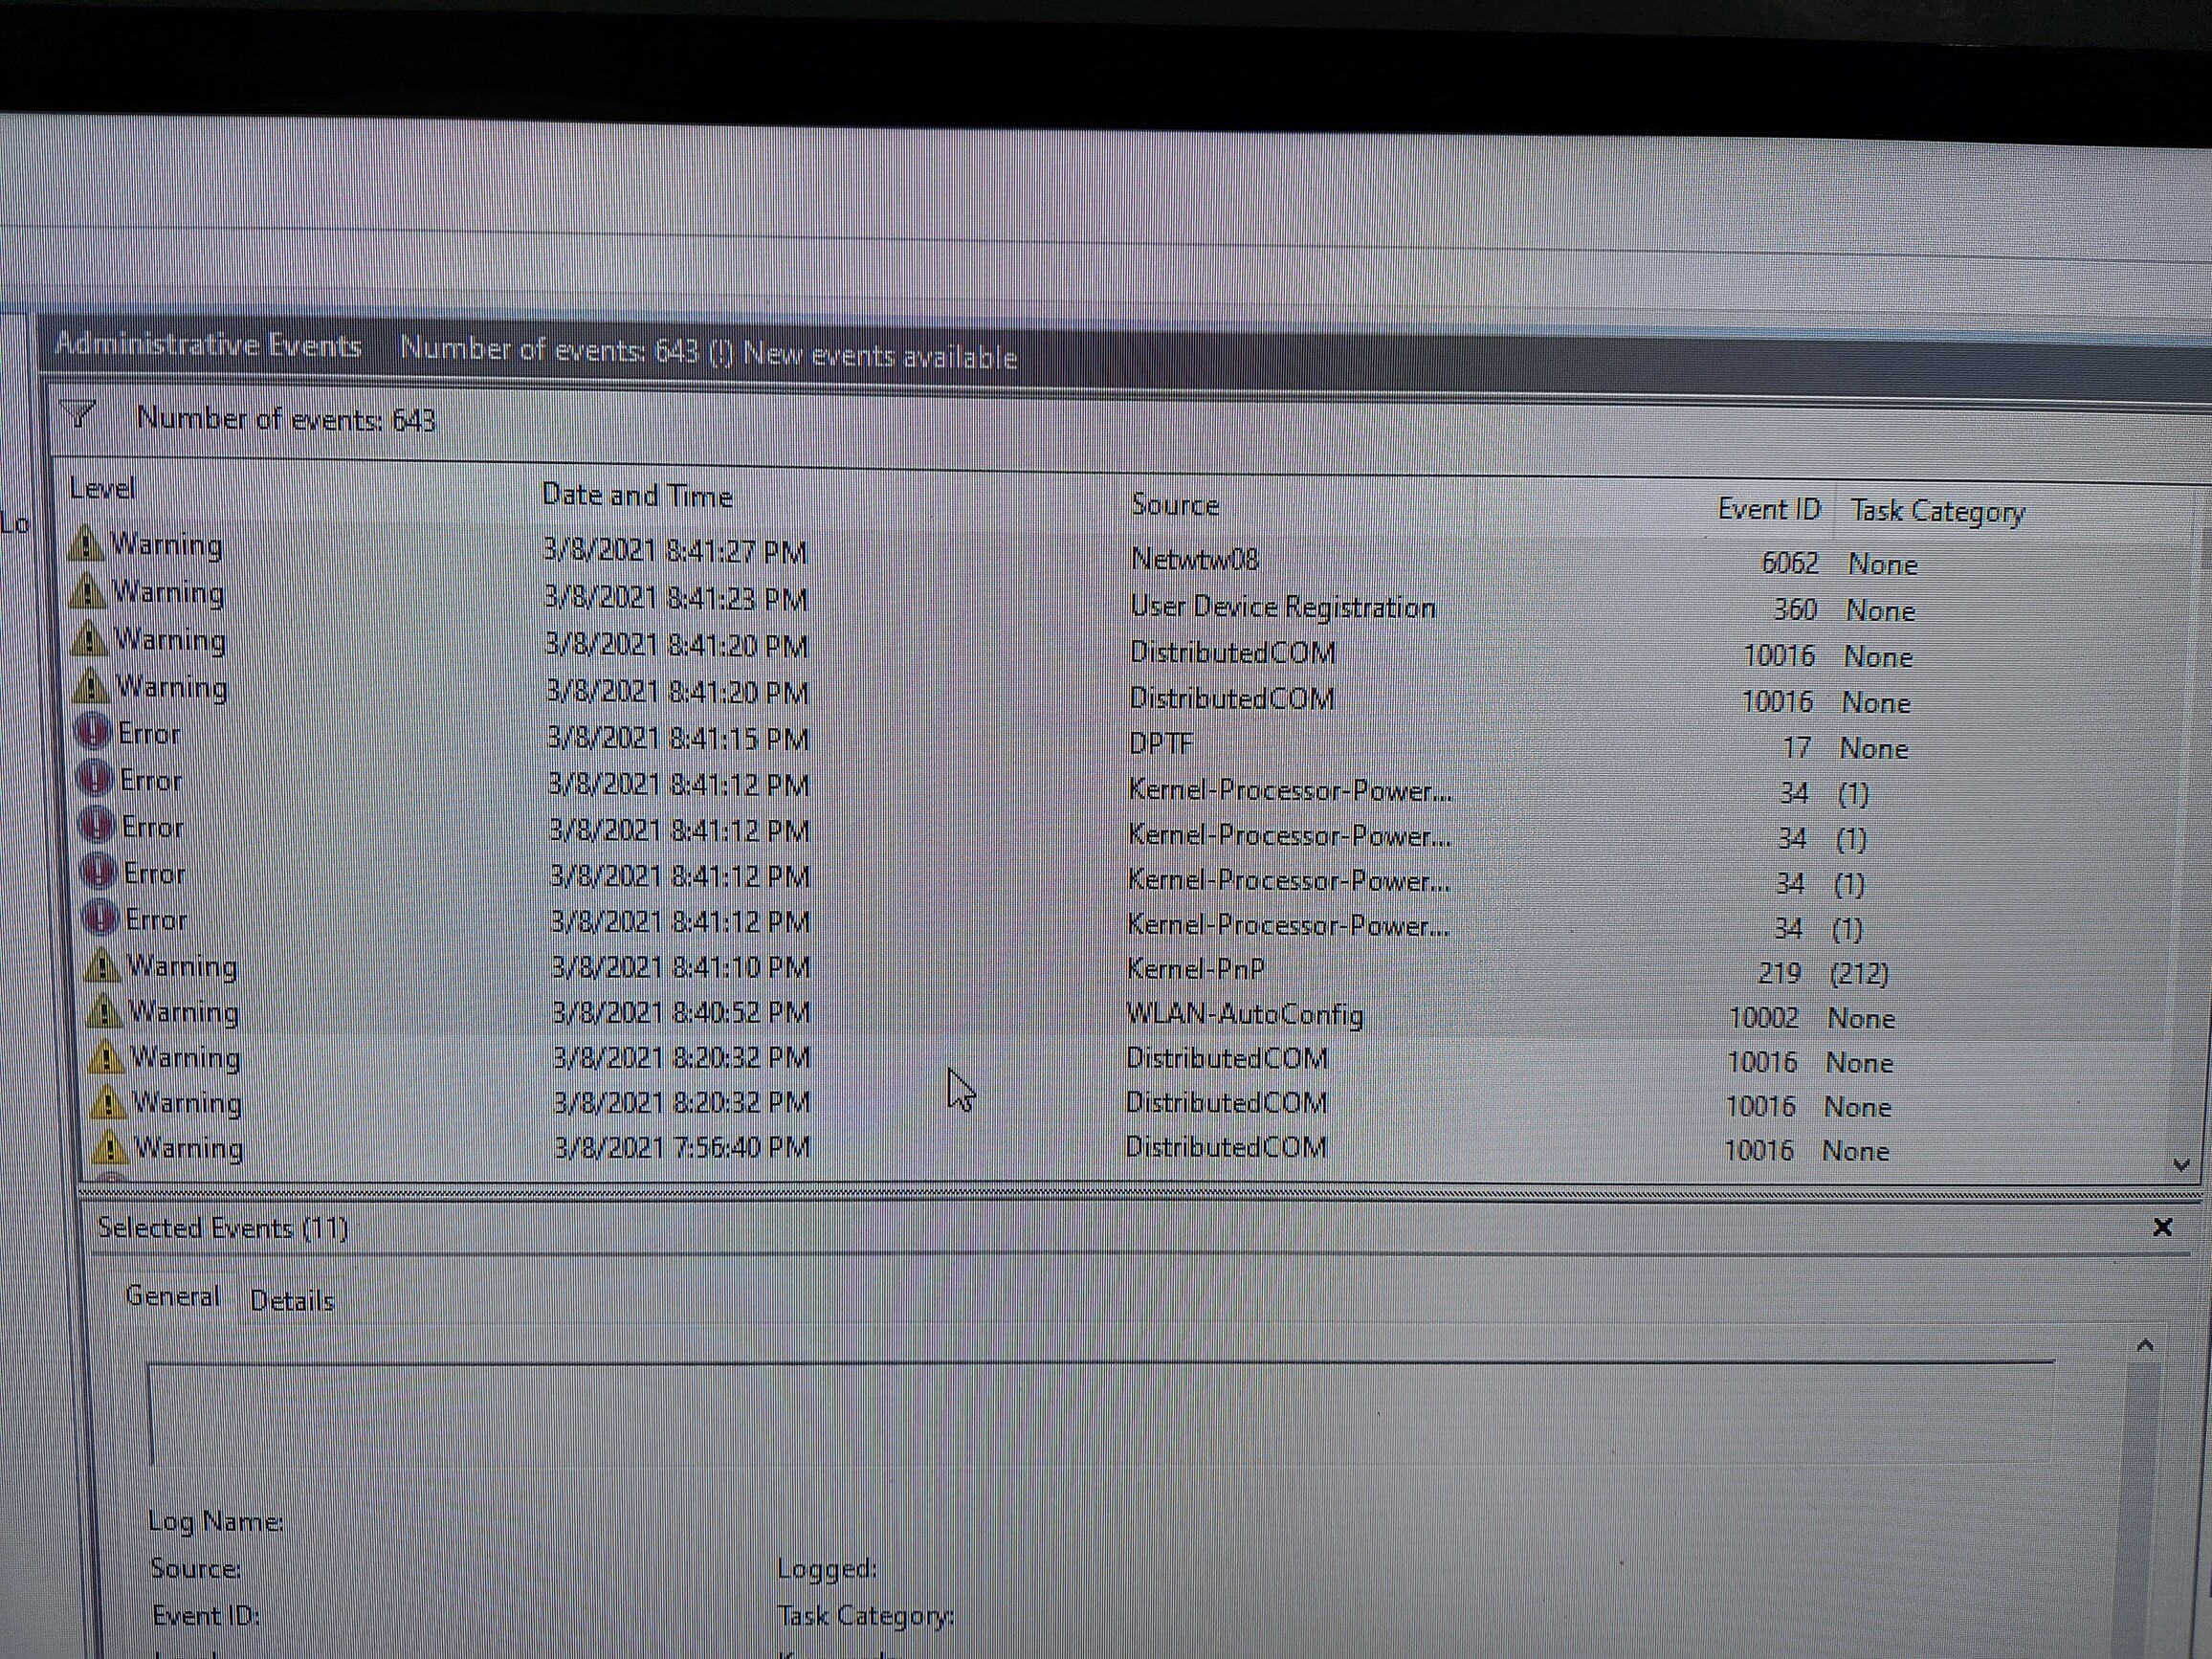Sort list by Event ID column
This screenshot has height=1659, width=2212.
pos(1768,509)
